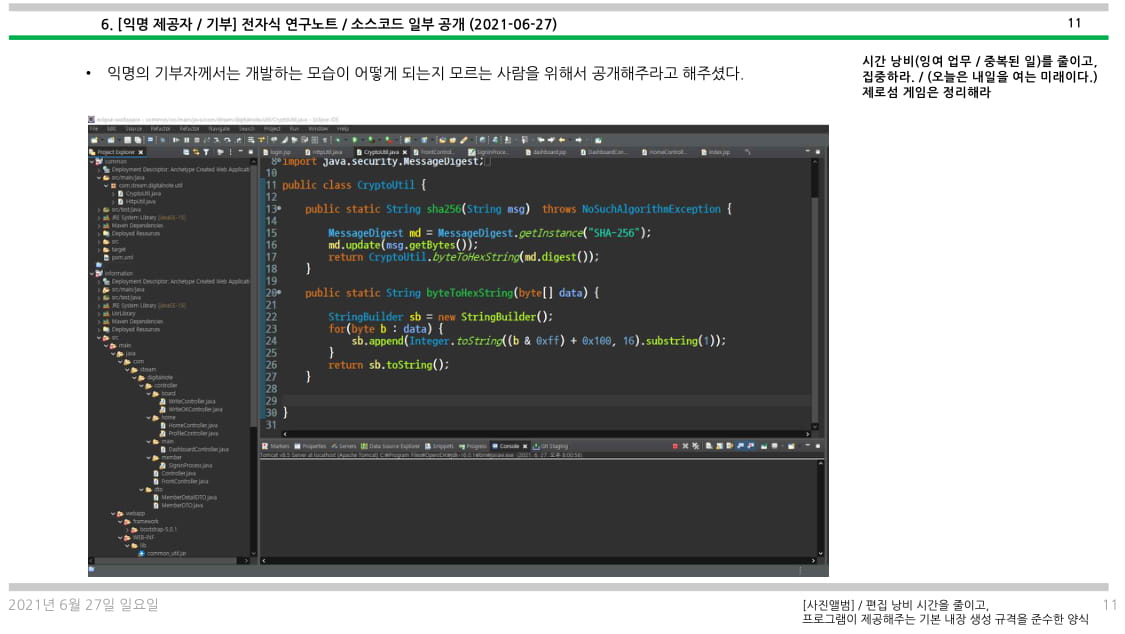Switch to the HttpUtil.java editor tab
This screenshot has width=1125, height=634.
[x=324, y=153]
